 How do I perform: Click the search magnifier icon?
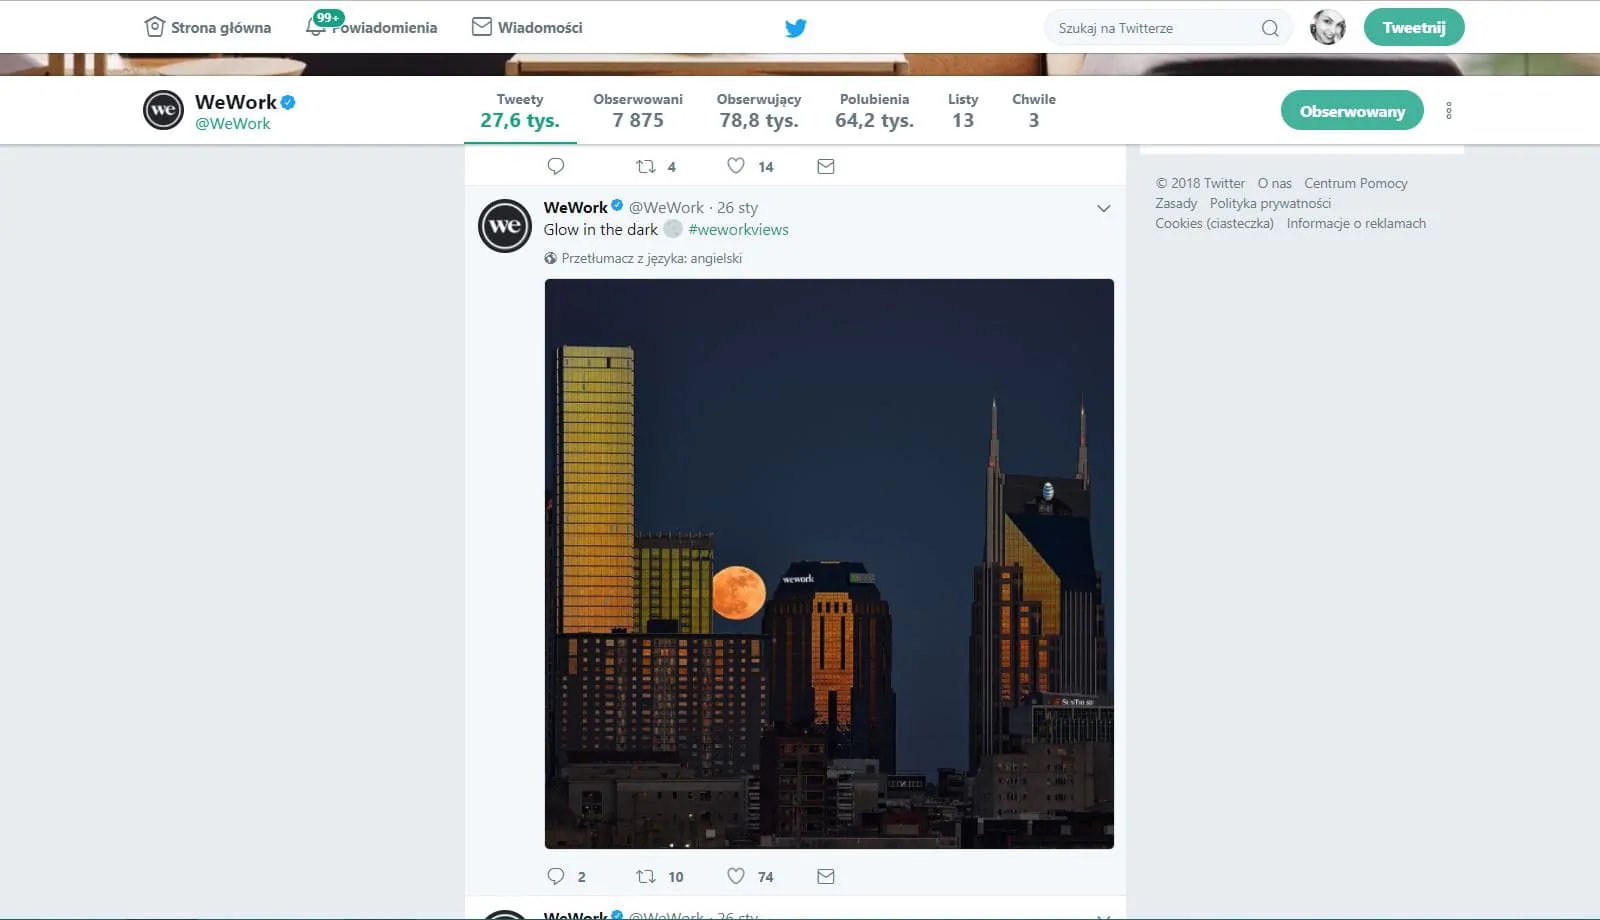click(x=1270, y=28)
